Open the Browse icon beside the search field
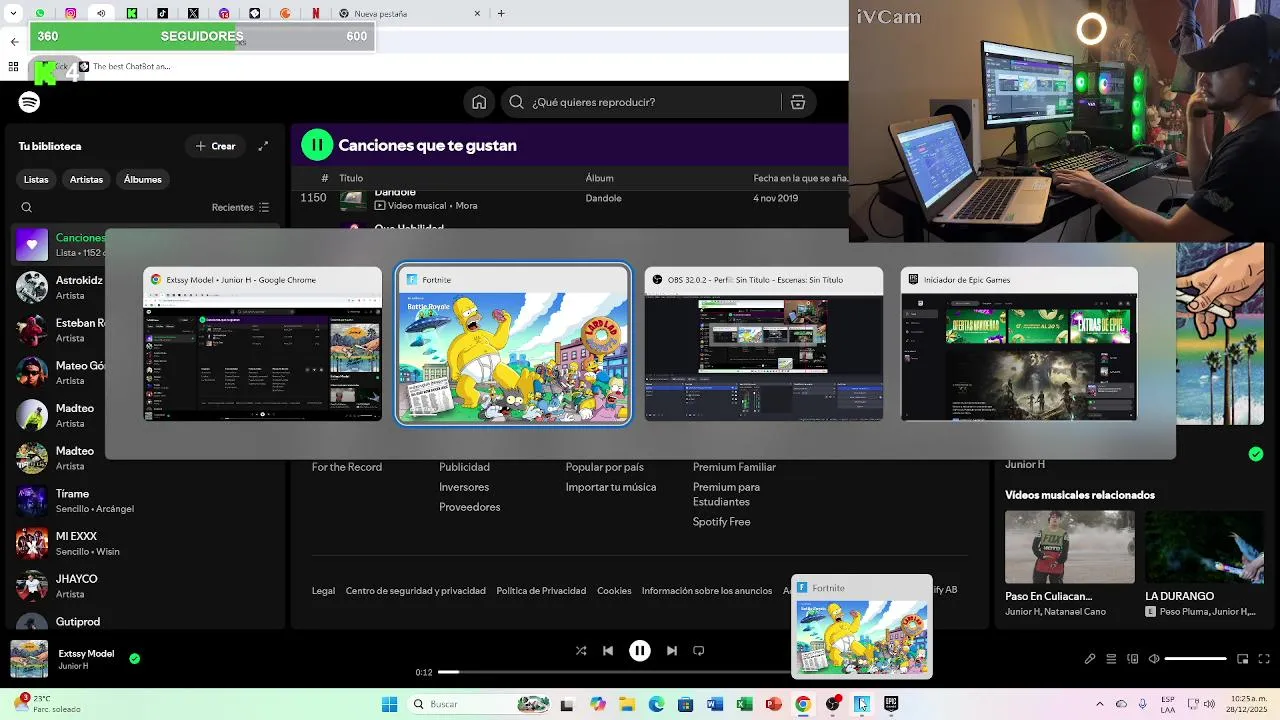This screenshot has height=720, width=1280. click(797, 102)
